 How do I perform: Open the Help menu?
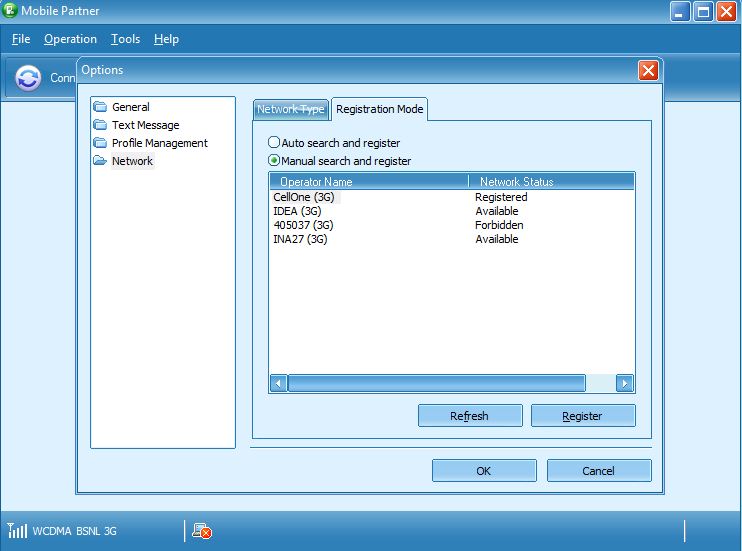click(x=166, y=39)
